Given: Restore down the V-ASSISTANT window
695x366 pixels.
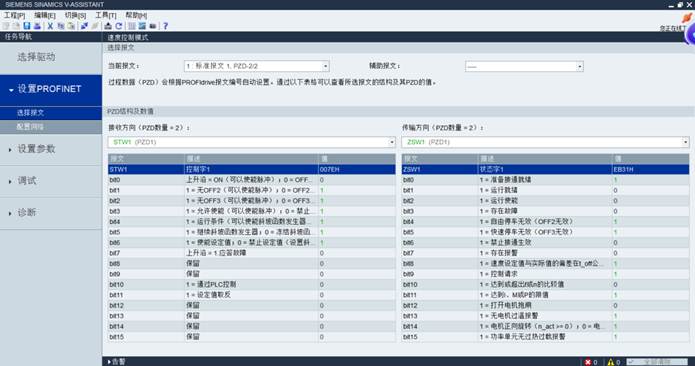Looking at the screenshot, I should pos(680,4).
